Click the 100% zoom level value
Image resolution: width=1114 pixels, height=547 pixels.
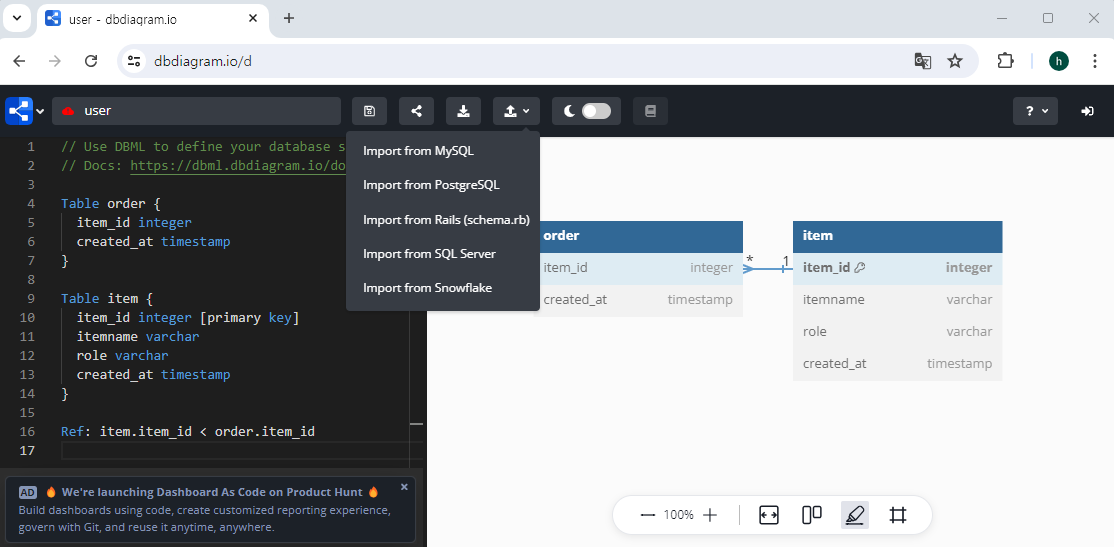coord(678,515)
